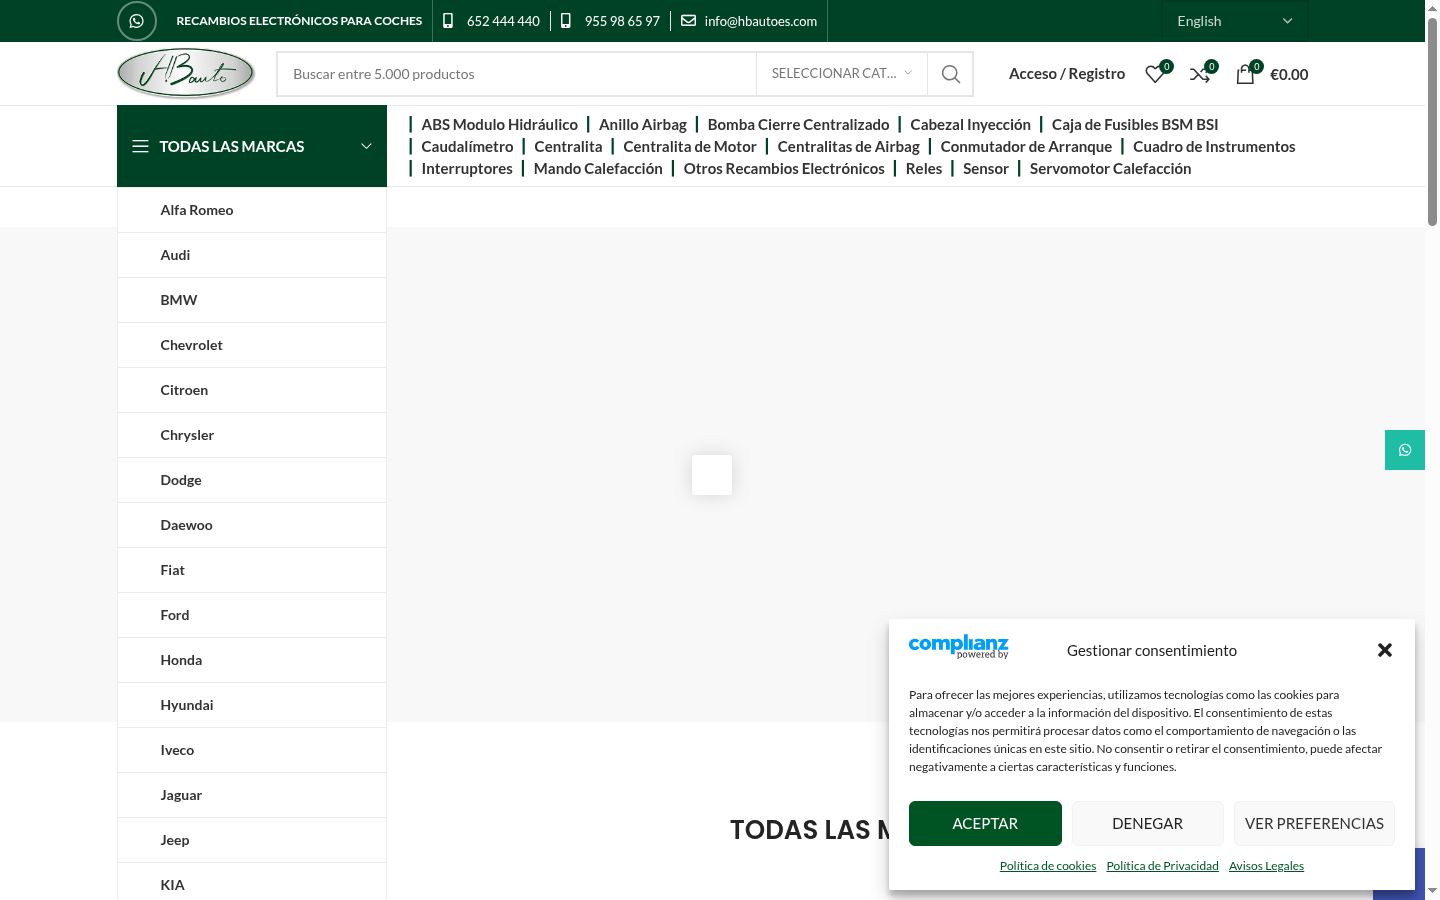Click the search magnifier icon

pyautogui.click(x=951, y=74)
